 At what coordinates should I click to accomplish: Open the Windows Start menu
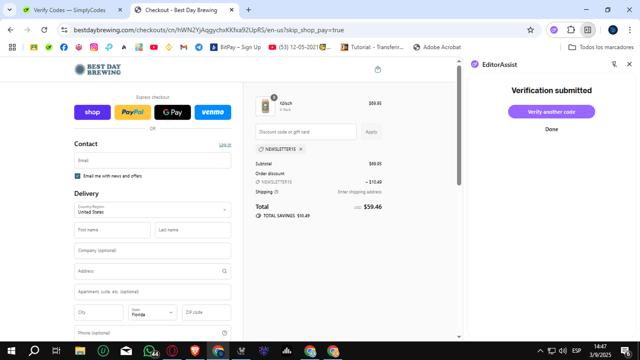[11, 351]
